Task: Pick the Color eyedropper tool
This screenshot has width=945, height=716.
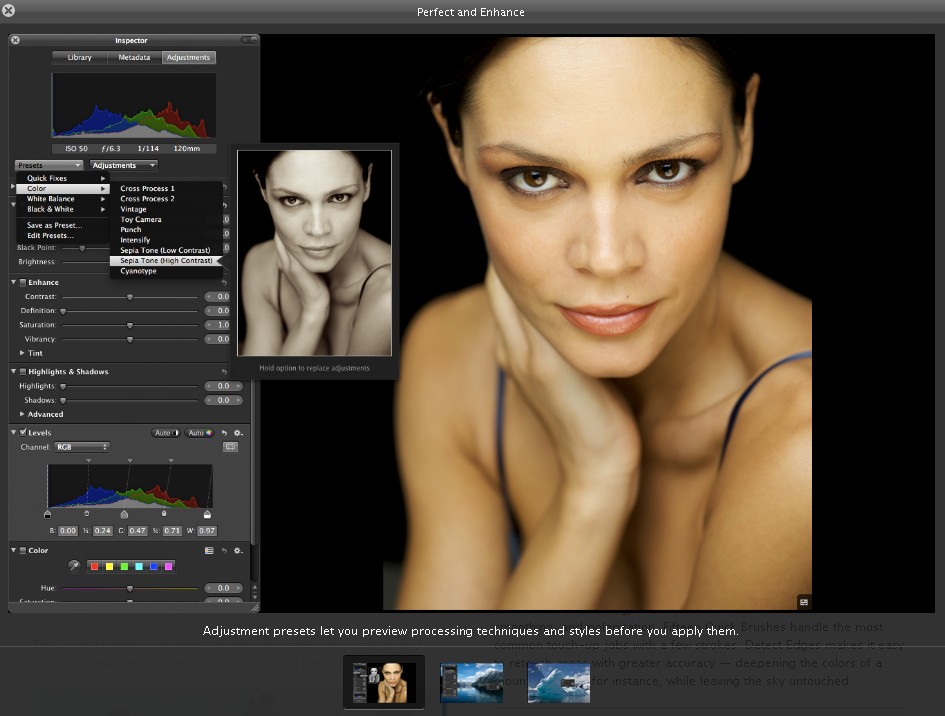Action: [x=74, y=566]
